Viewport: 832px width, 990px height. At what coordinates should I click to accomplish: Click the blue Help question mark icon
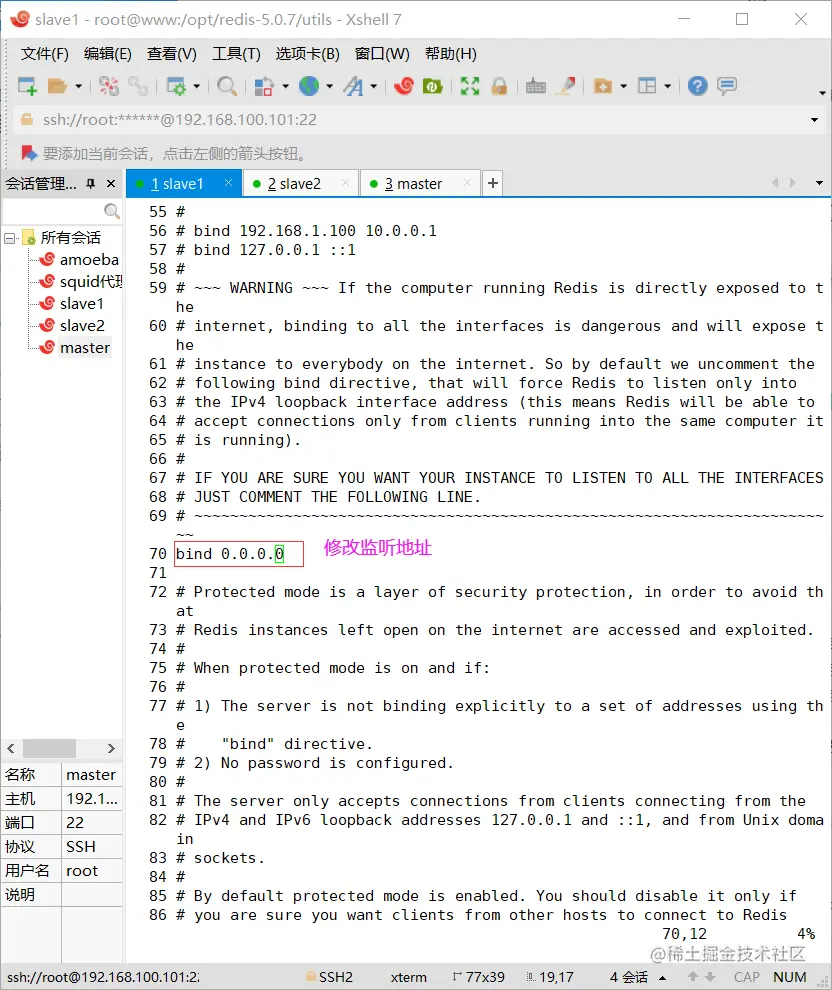click(698, 86)
